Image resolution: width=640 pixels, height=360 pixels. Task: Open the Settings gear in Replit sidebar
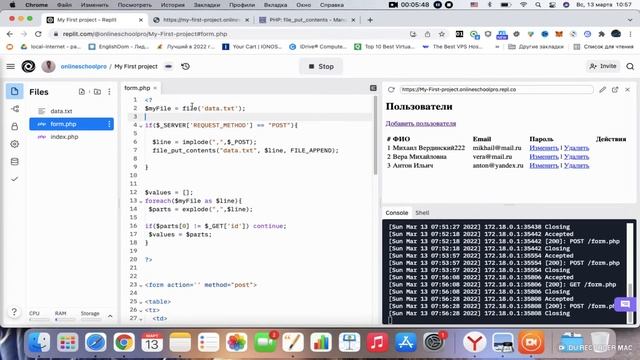(15, 144)
